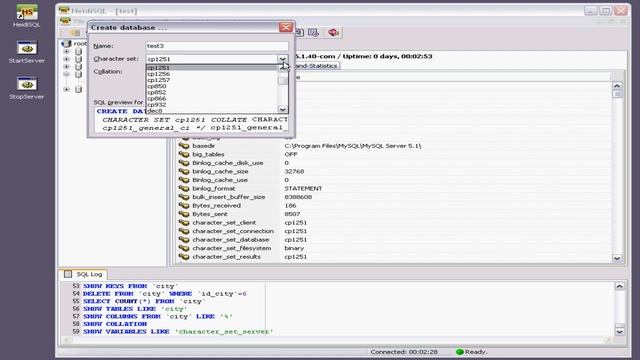640x360 pixels.
Task: Click the STATEMENT value cell
Action: coord(303,189)
